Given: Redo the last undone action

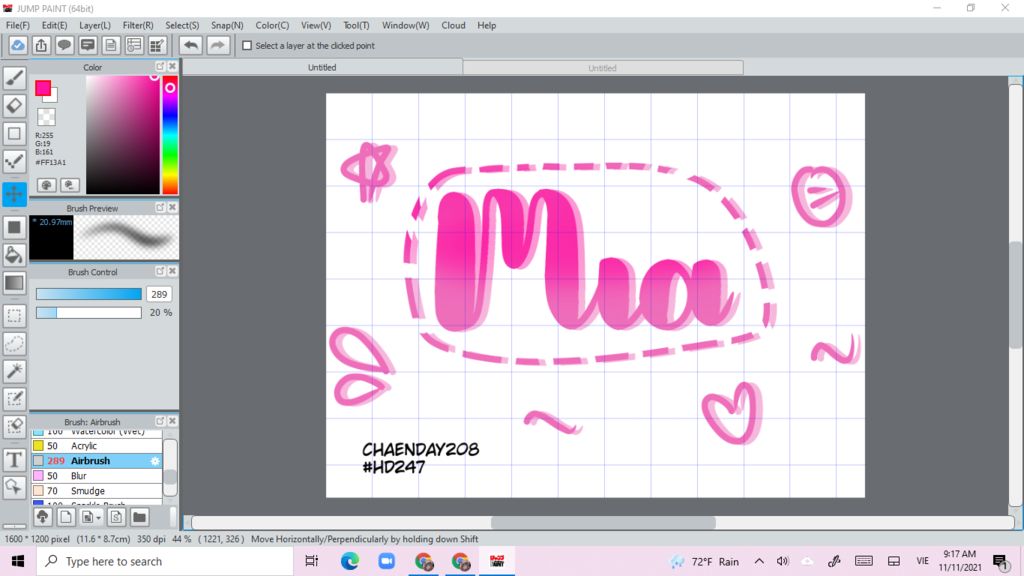Looking at the screenshot, I should pos(218,45).
